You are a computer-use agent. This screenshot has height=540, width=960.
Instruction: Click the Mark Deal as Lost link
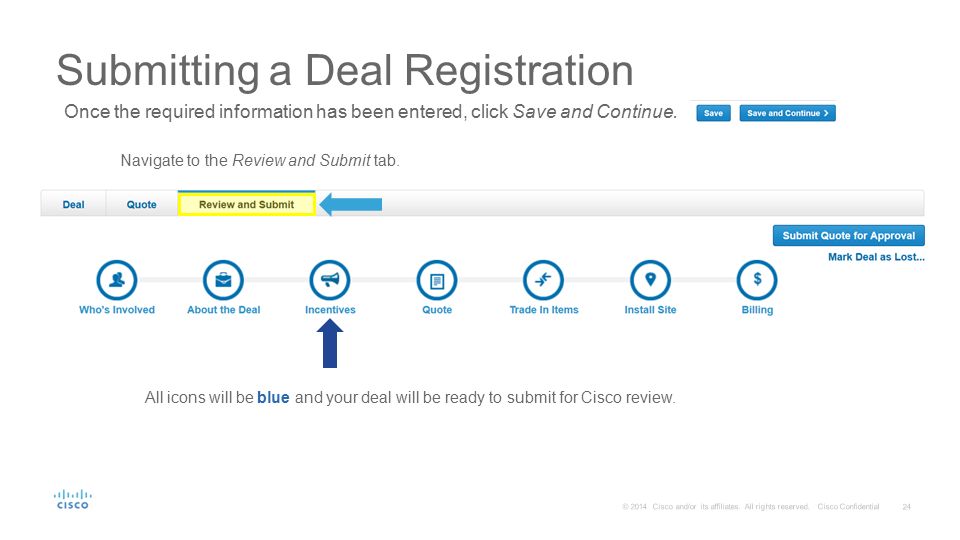coord(876,257)
